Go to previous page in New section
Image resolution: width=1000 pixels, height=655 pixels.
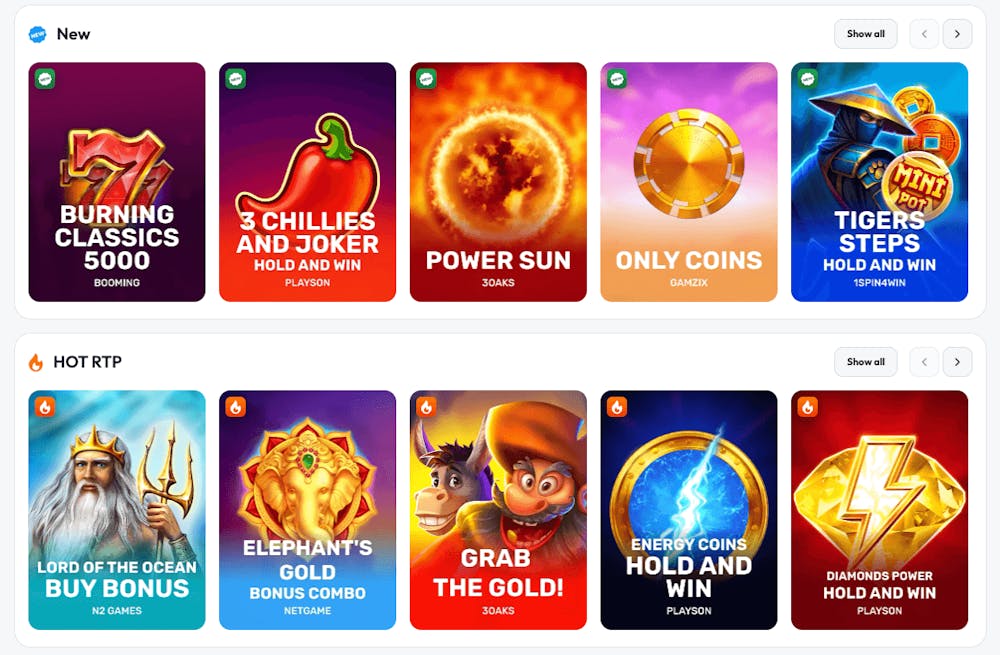click(924, 34)
